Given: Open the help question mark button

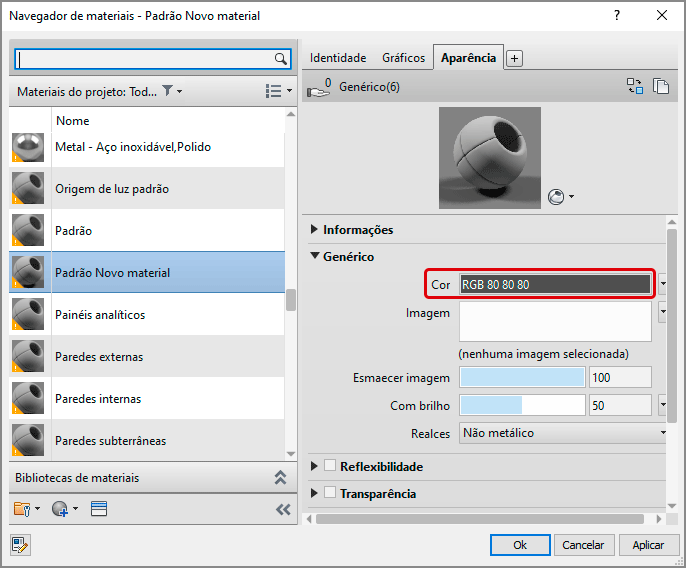Looking at the screenshot, I should pos(617,15).
